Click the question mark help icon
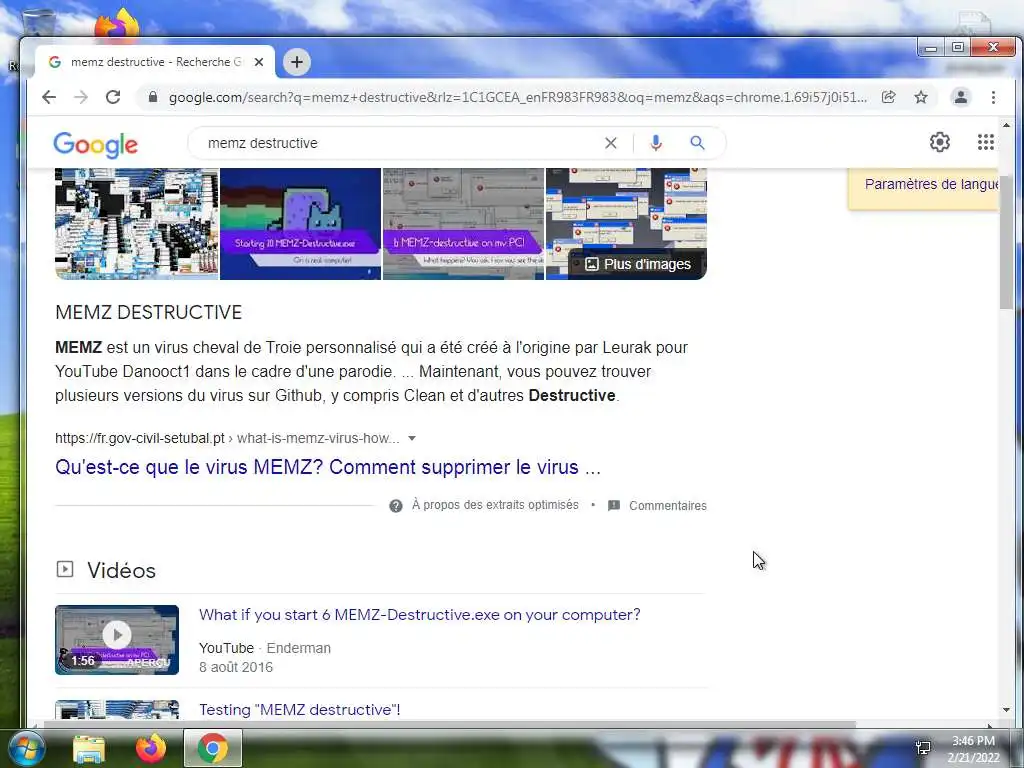Image resolution: width=1024 pixels, height=768 pixels. [x=396, y=506]
